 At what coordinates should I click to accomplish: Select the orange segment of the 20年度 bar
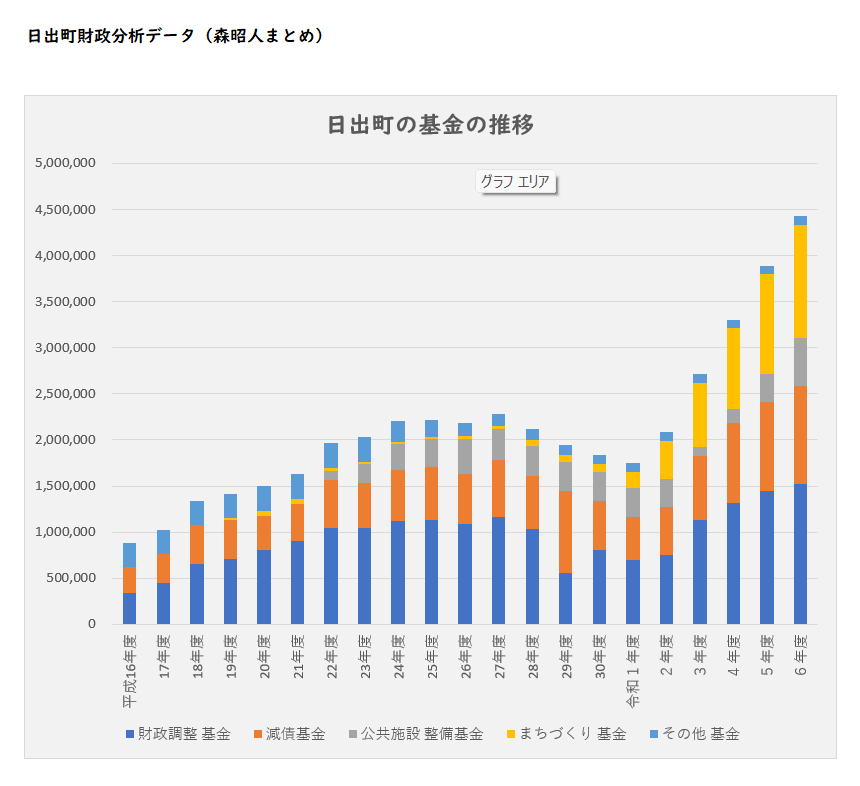click(x=263, y=533)
